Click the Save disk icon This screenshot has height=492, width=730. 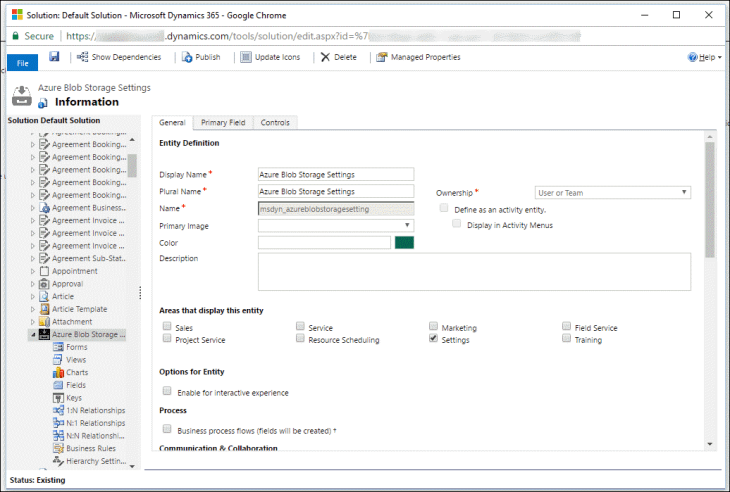click(x=54, y=57)
